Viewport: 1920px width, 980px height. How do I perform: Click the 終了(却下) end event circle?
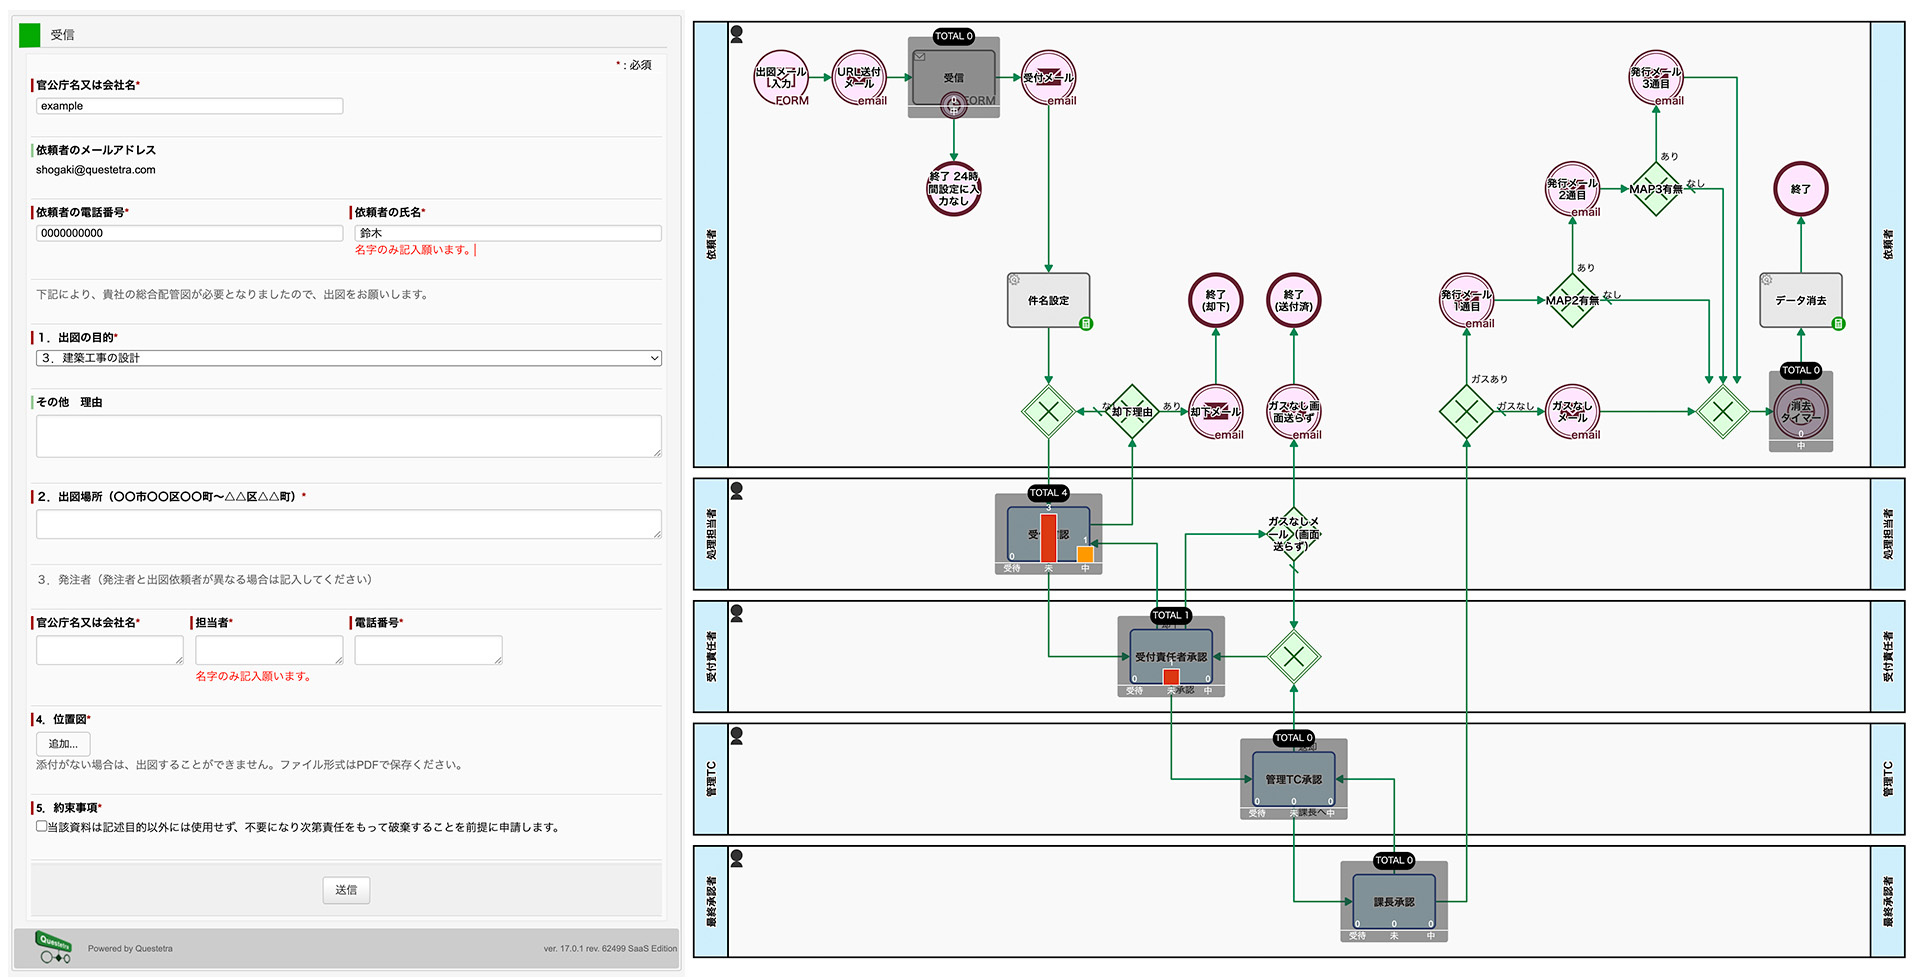pyautogui.click(x=1216, y=300)
